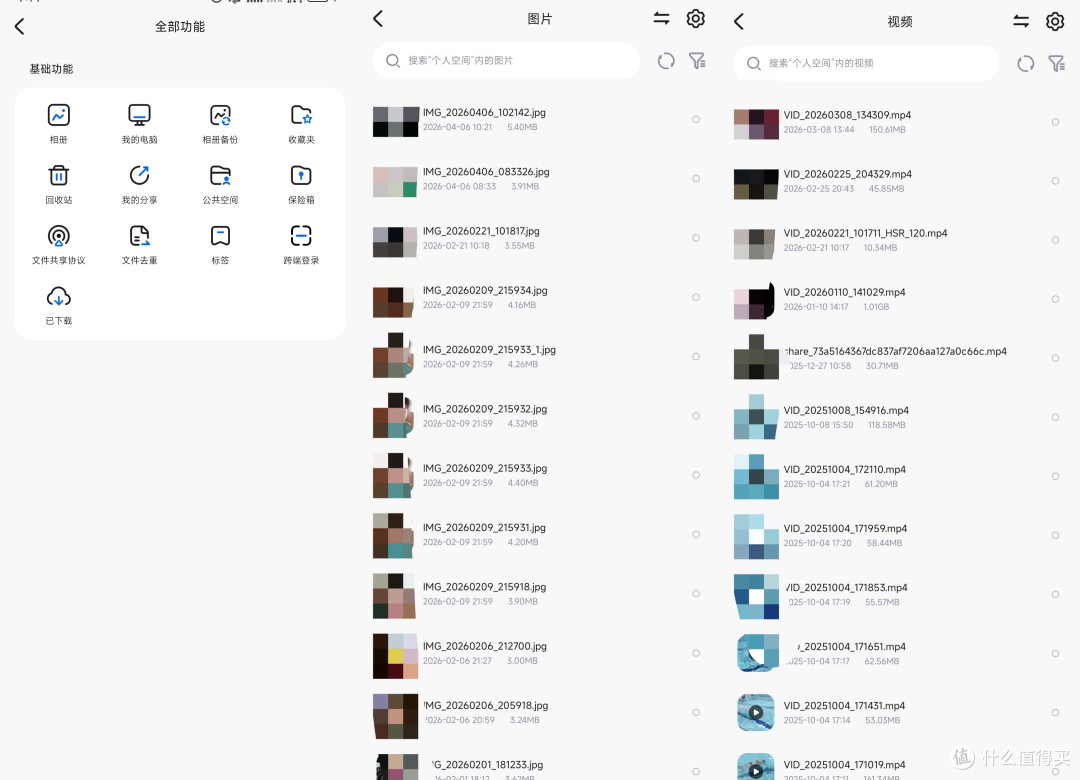Open 公共空间 icon
This screenshot has height=780, width=1080.
coord(220,176)
